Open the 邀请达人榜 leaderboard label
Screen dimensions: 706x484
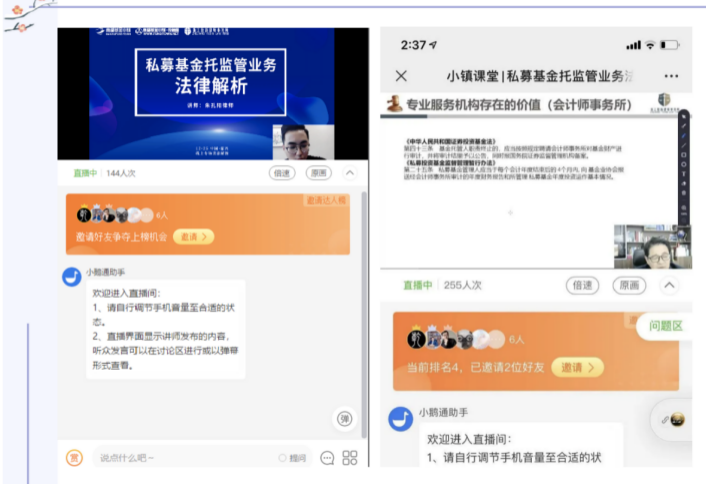click(326, 200)
